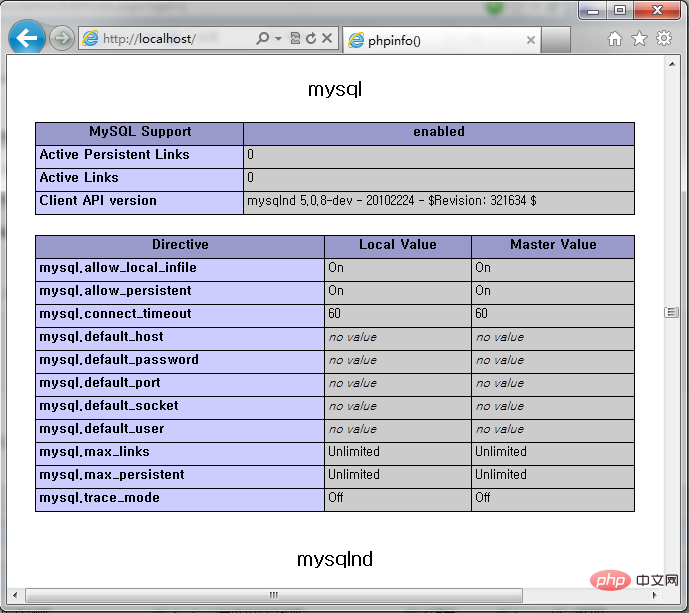Open Favorites star icon
This screenshot has height=613, width=689.
coord(639,39)
